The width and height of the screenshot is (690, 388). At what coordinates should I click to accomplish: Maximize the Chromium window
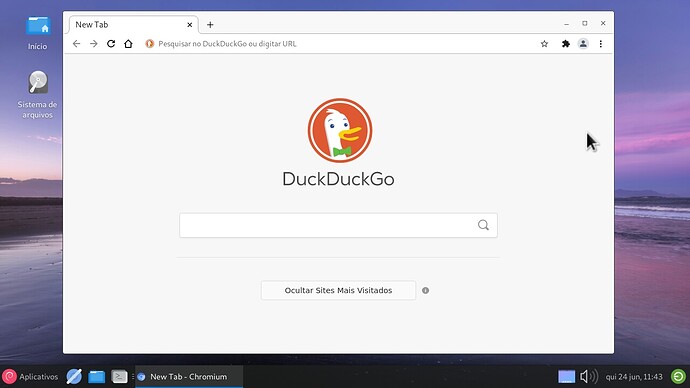pyautogui.click(x=585, y=23)
